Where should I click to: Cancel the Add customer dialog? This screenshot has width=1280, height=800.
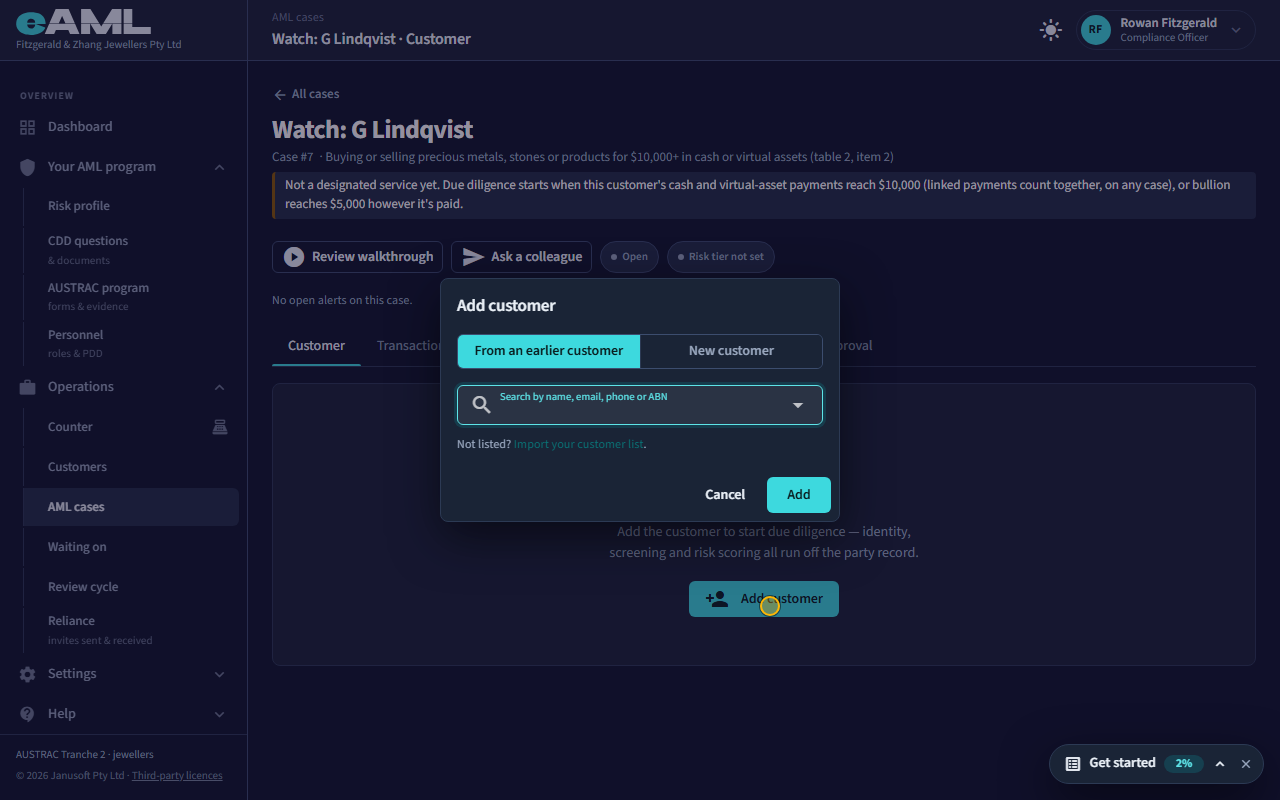pos(725,495)
